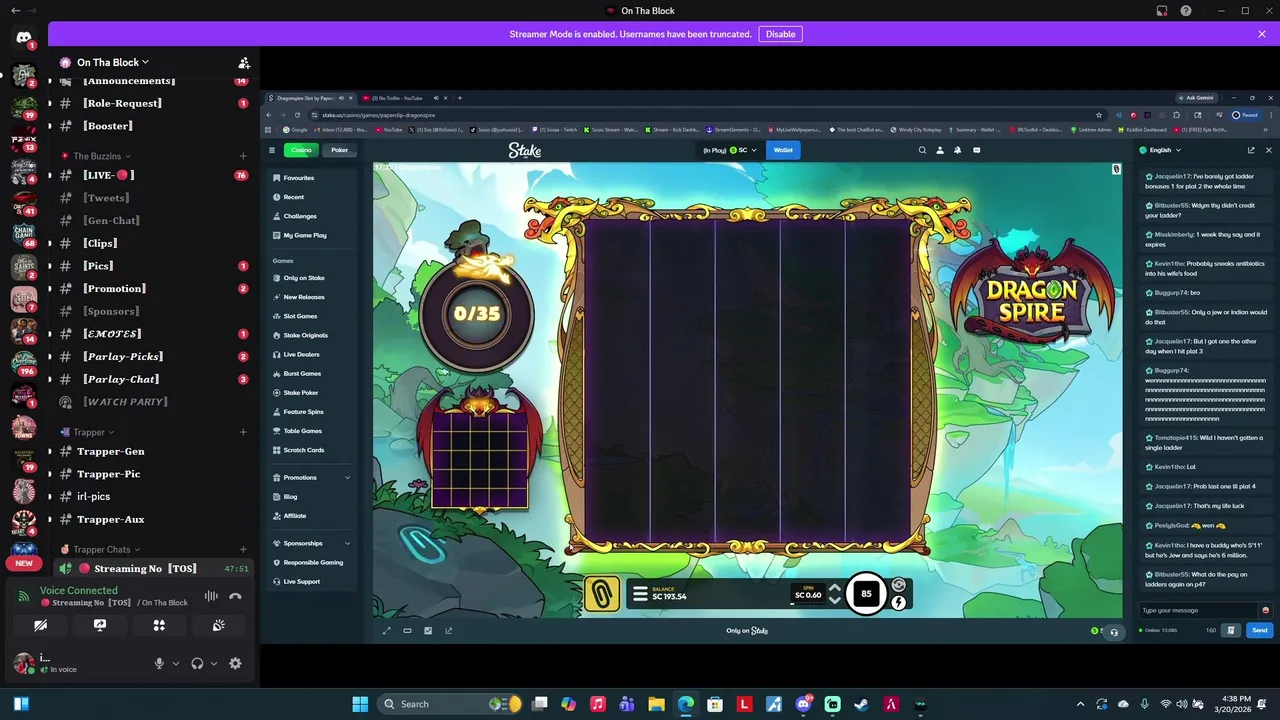Increase spin bet amount arrow
The image size is (1280, 720).
[x=835, y=588]
